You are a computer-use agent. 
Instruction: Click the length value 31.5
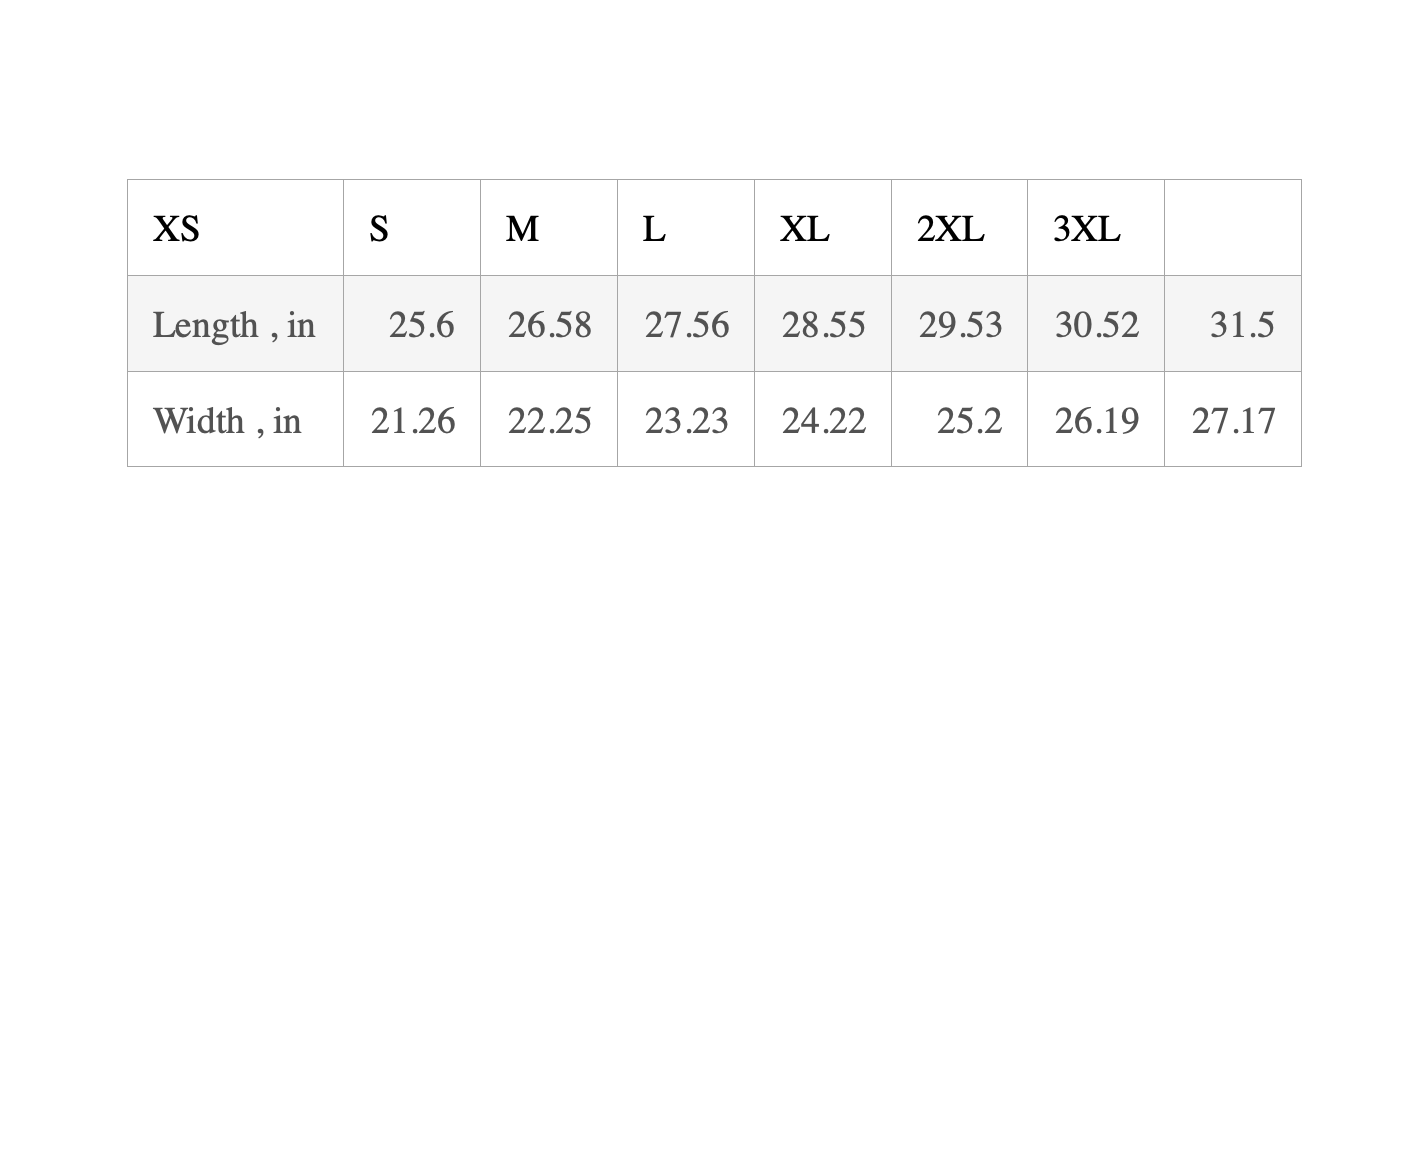click(1242, 325)
